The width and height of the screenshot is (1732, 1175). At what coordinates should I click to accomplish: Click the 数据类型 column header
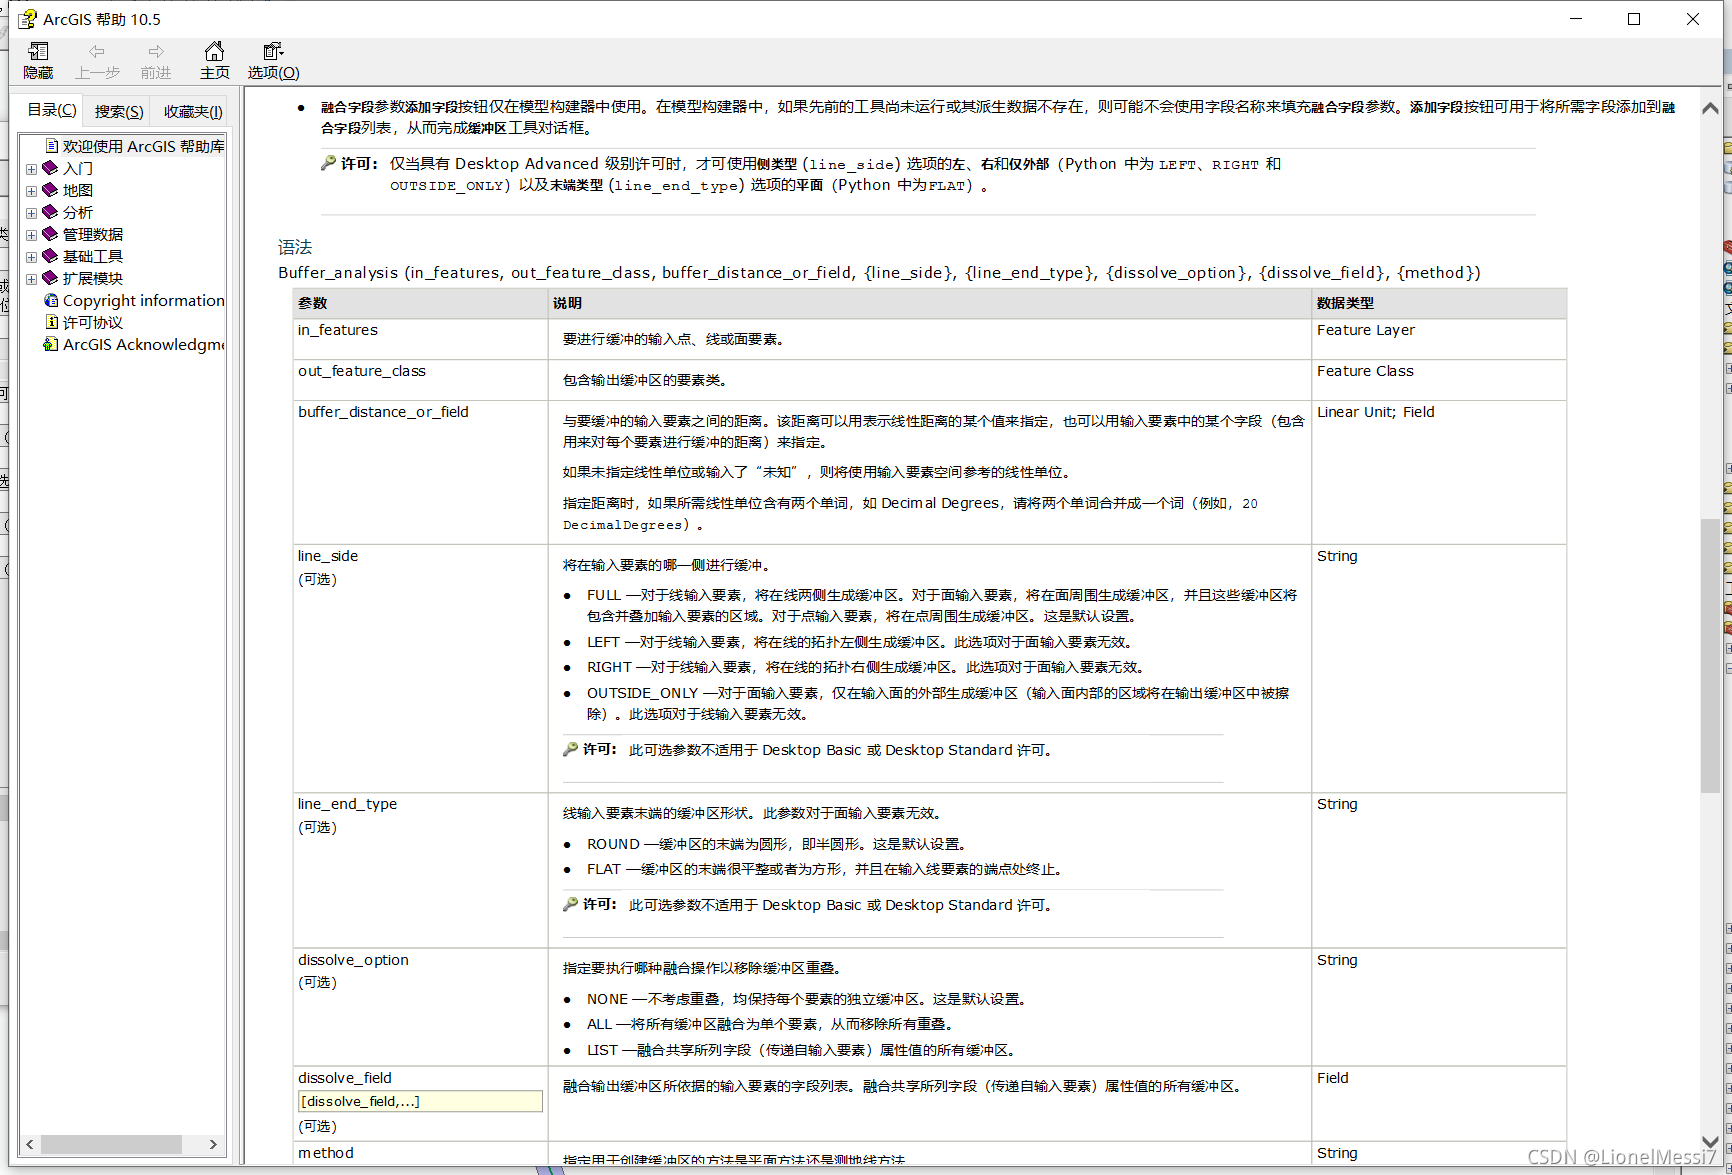pyautogui.click(x=1439, y=303)
